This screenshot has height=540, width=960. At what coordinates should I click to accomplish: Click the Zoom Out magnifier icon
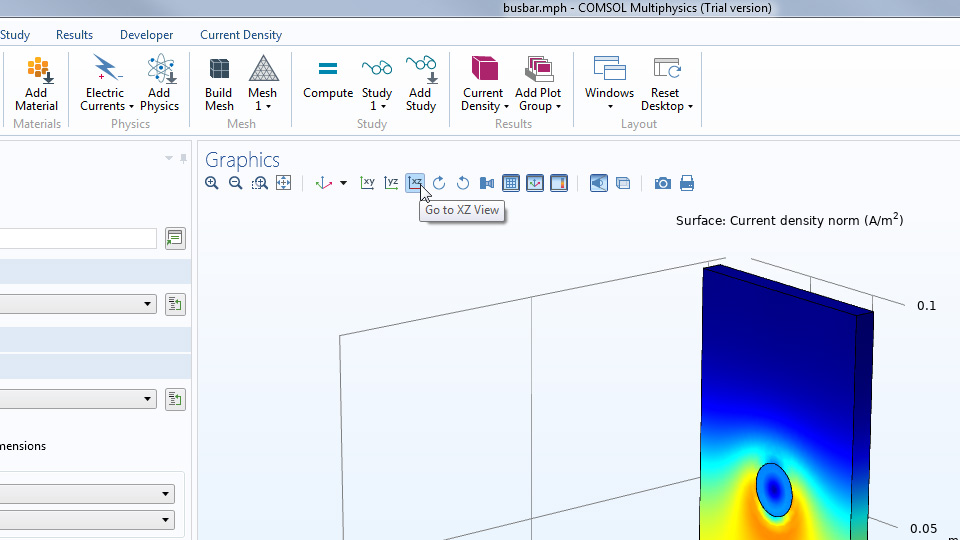(236, 183)
